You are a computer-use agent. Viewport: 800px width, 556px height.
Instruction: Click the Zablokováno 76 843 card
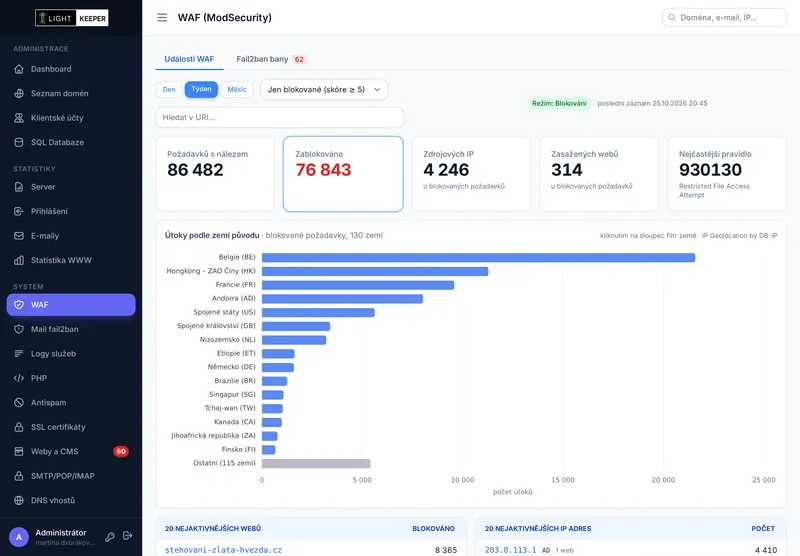[343, 174]
